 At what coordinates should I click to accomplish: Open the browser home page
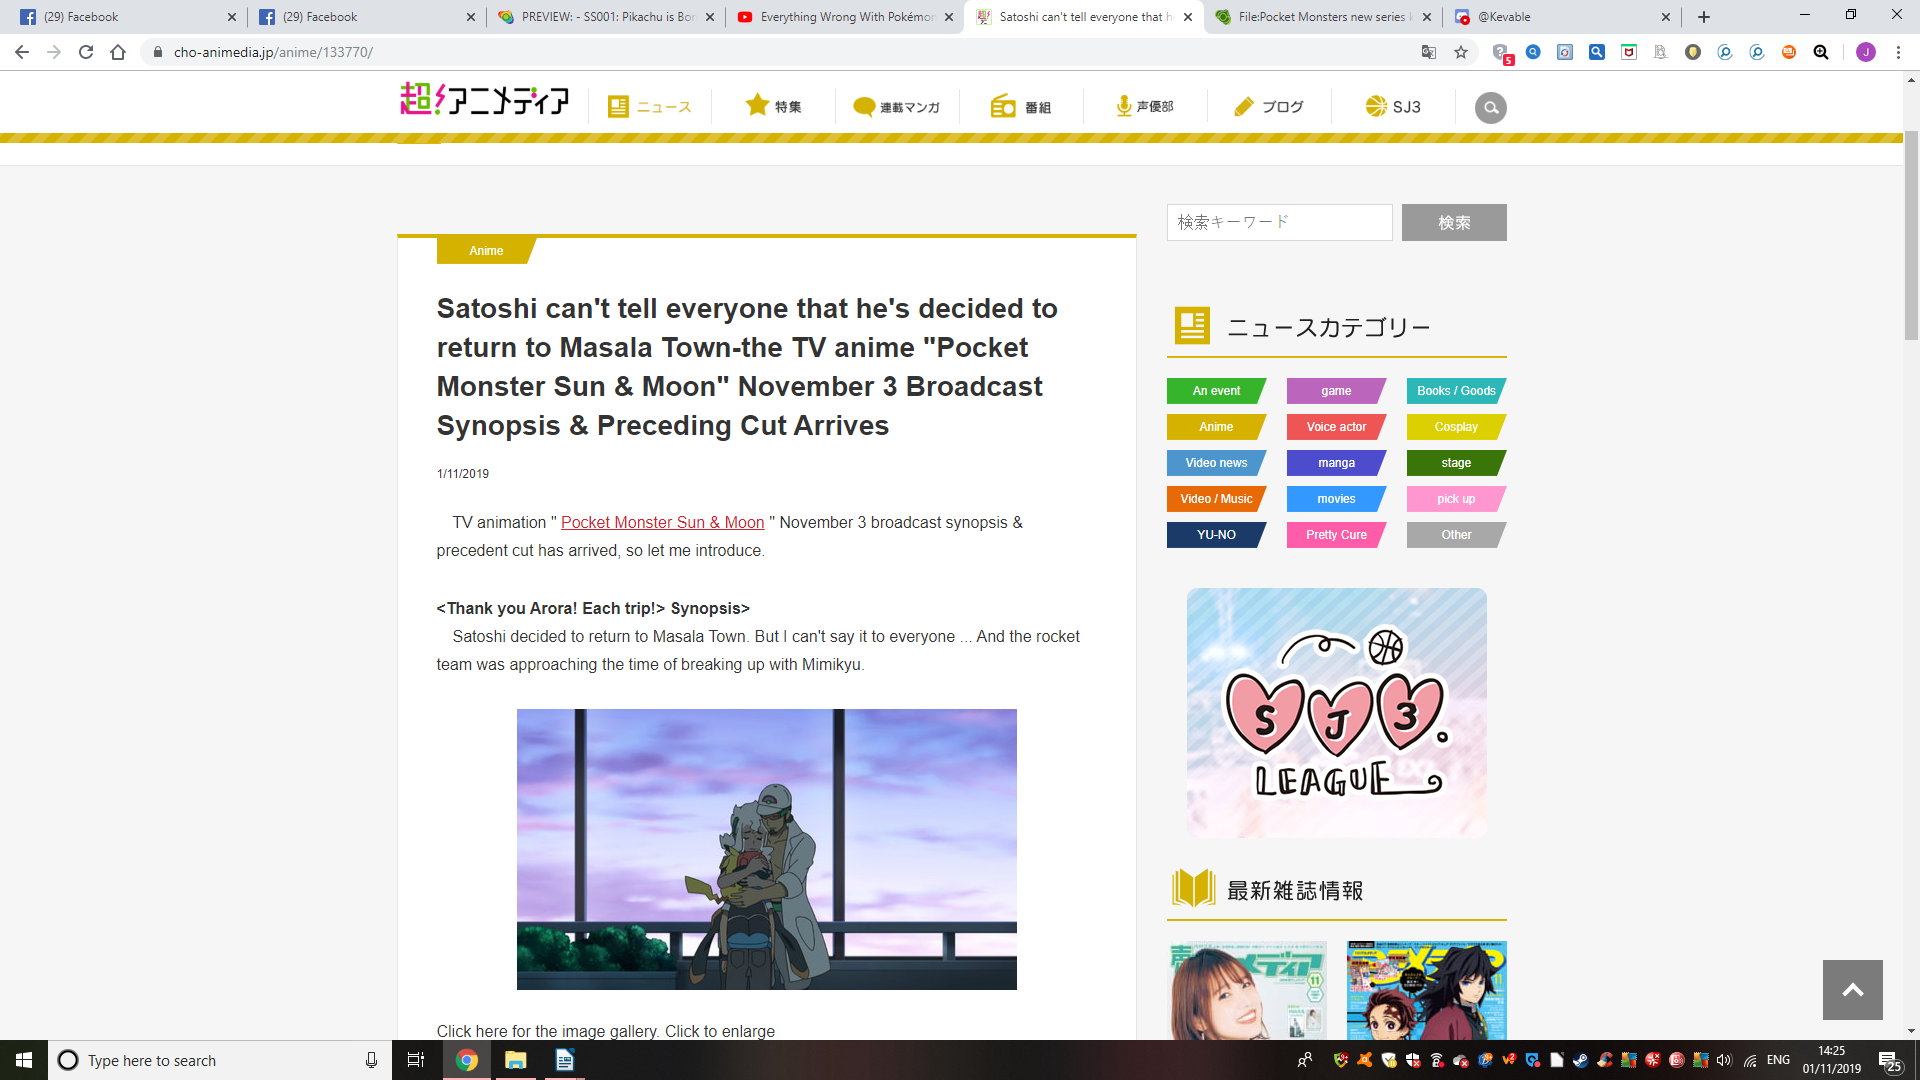[118, 52]
